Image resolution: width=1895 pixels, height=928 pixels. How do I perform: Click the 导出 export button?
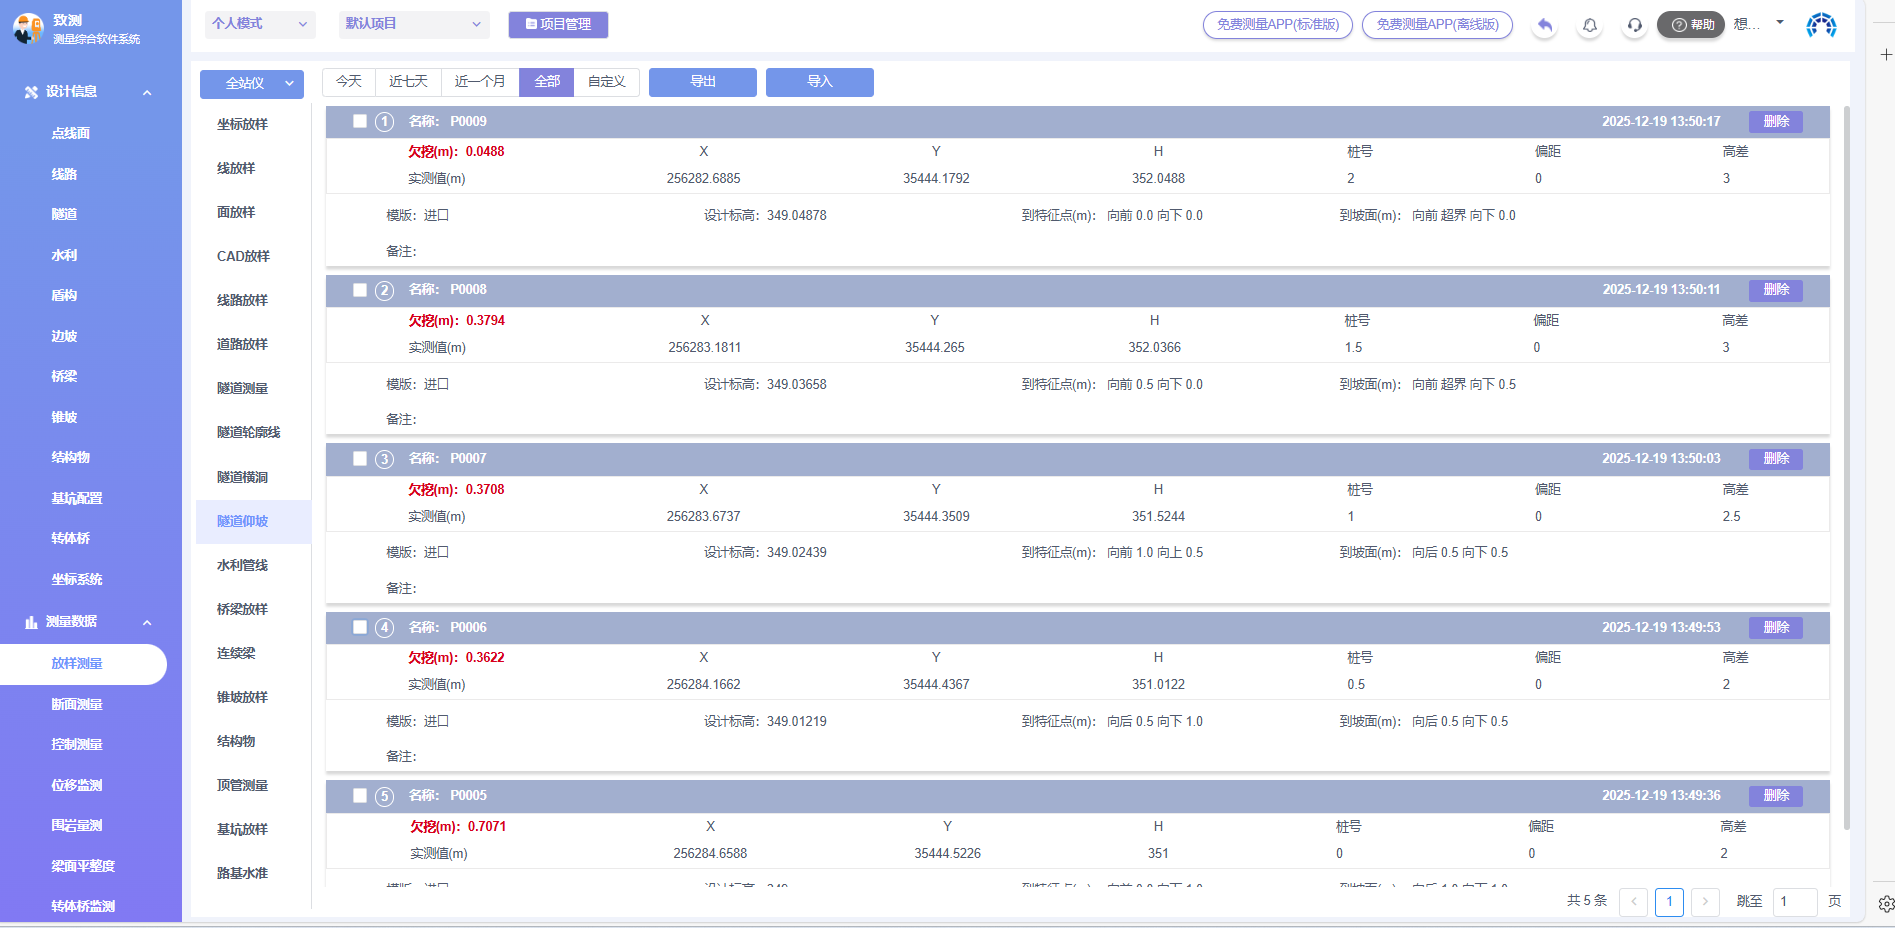click(x=703, y=82)
